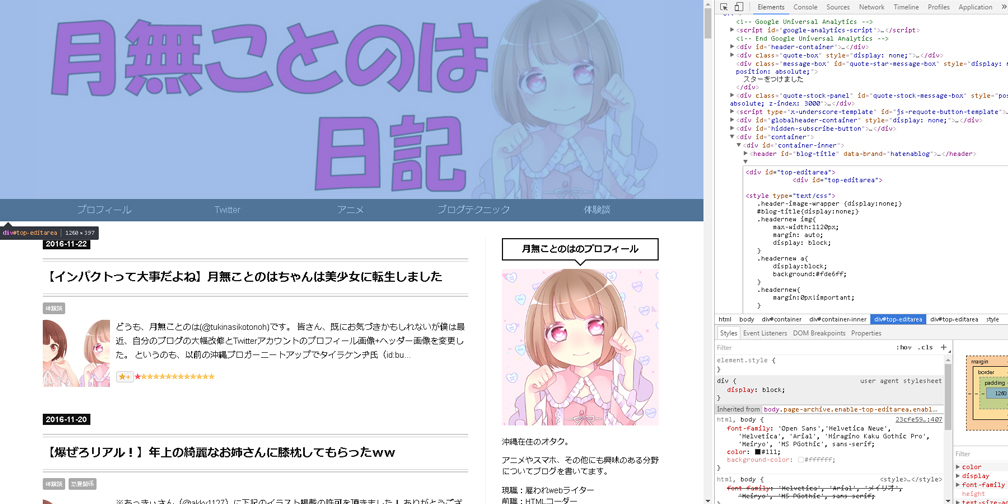Select the Styles sidebar tab

tap(728, 333)
